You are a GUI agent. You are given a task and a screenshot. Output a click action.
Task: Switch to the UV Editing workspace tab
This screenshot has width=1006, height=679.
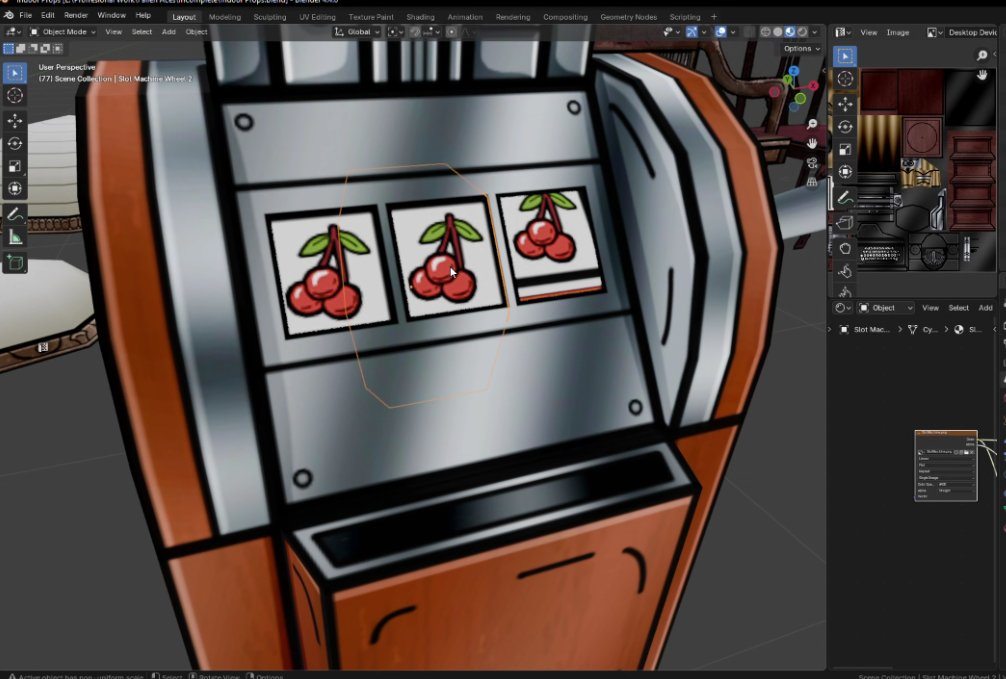coord(317,17)
